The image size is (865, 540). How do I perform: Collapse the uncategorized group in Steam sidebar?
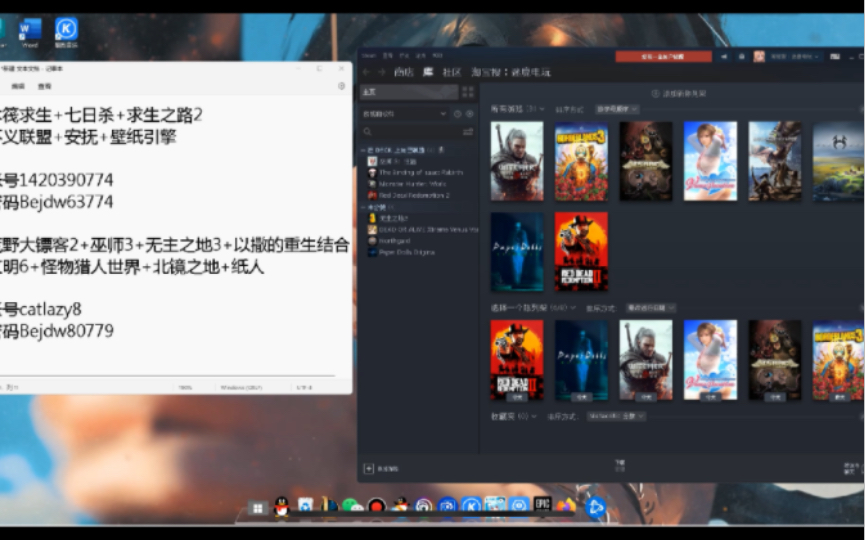pyautogui.click(x=364, y=207)
